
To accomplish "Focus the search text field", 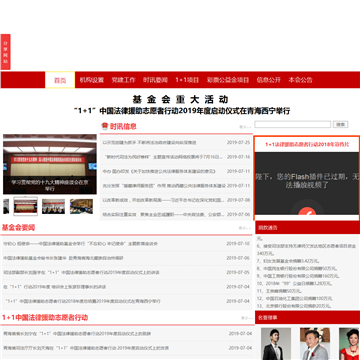I will pos(293,124).
